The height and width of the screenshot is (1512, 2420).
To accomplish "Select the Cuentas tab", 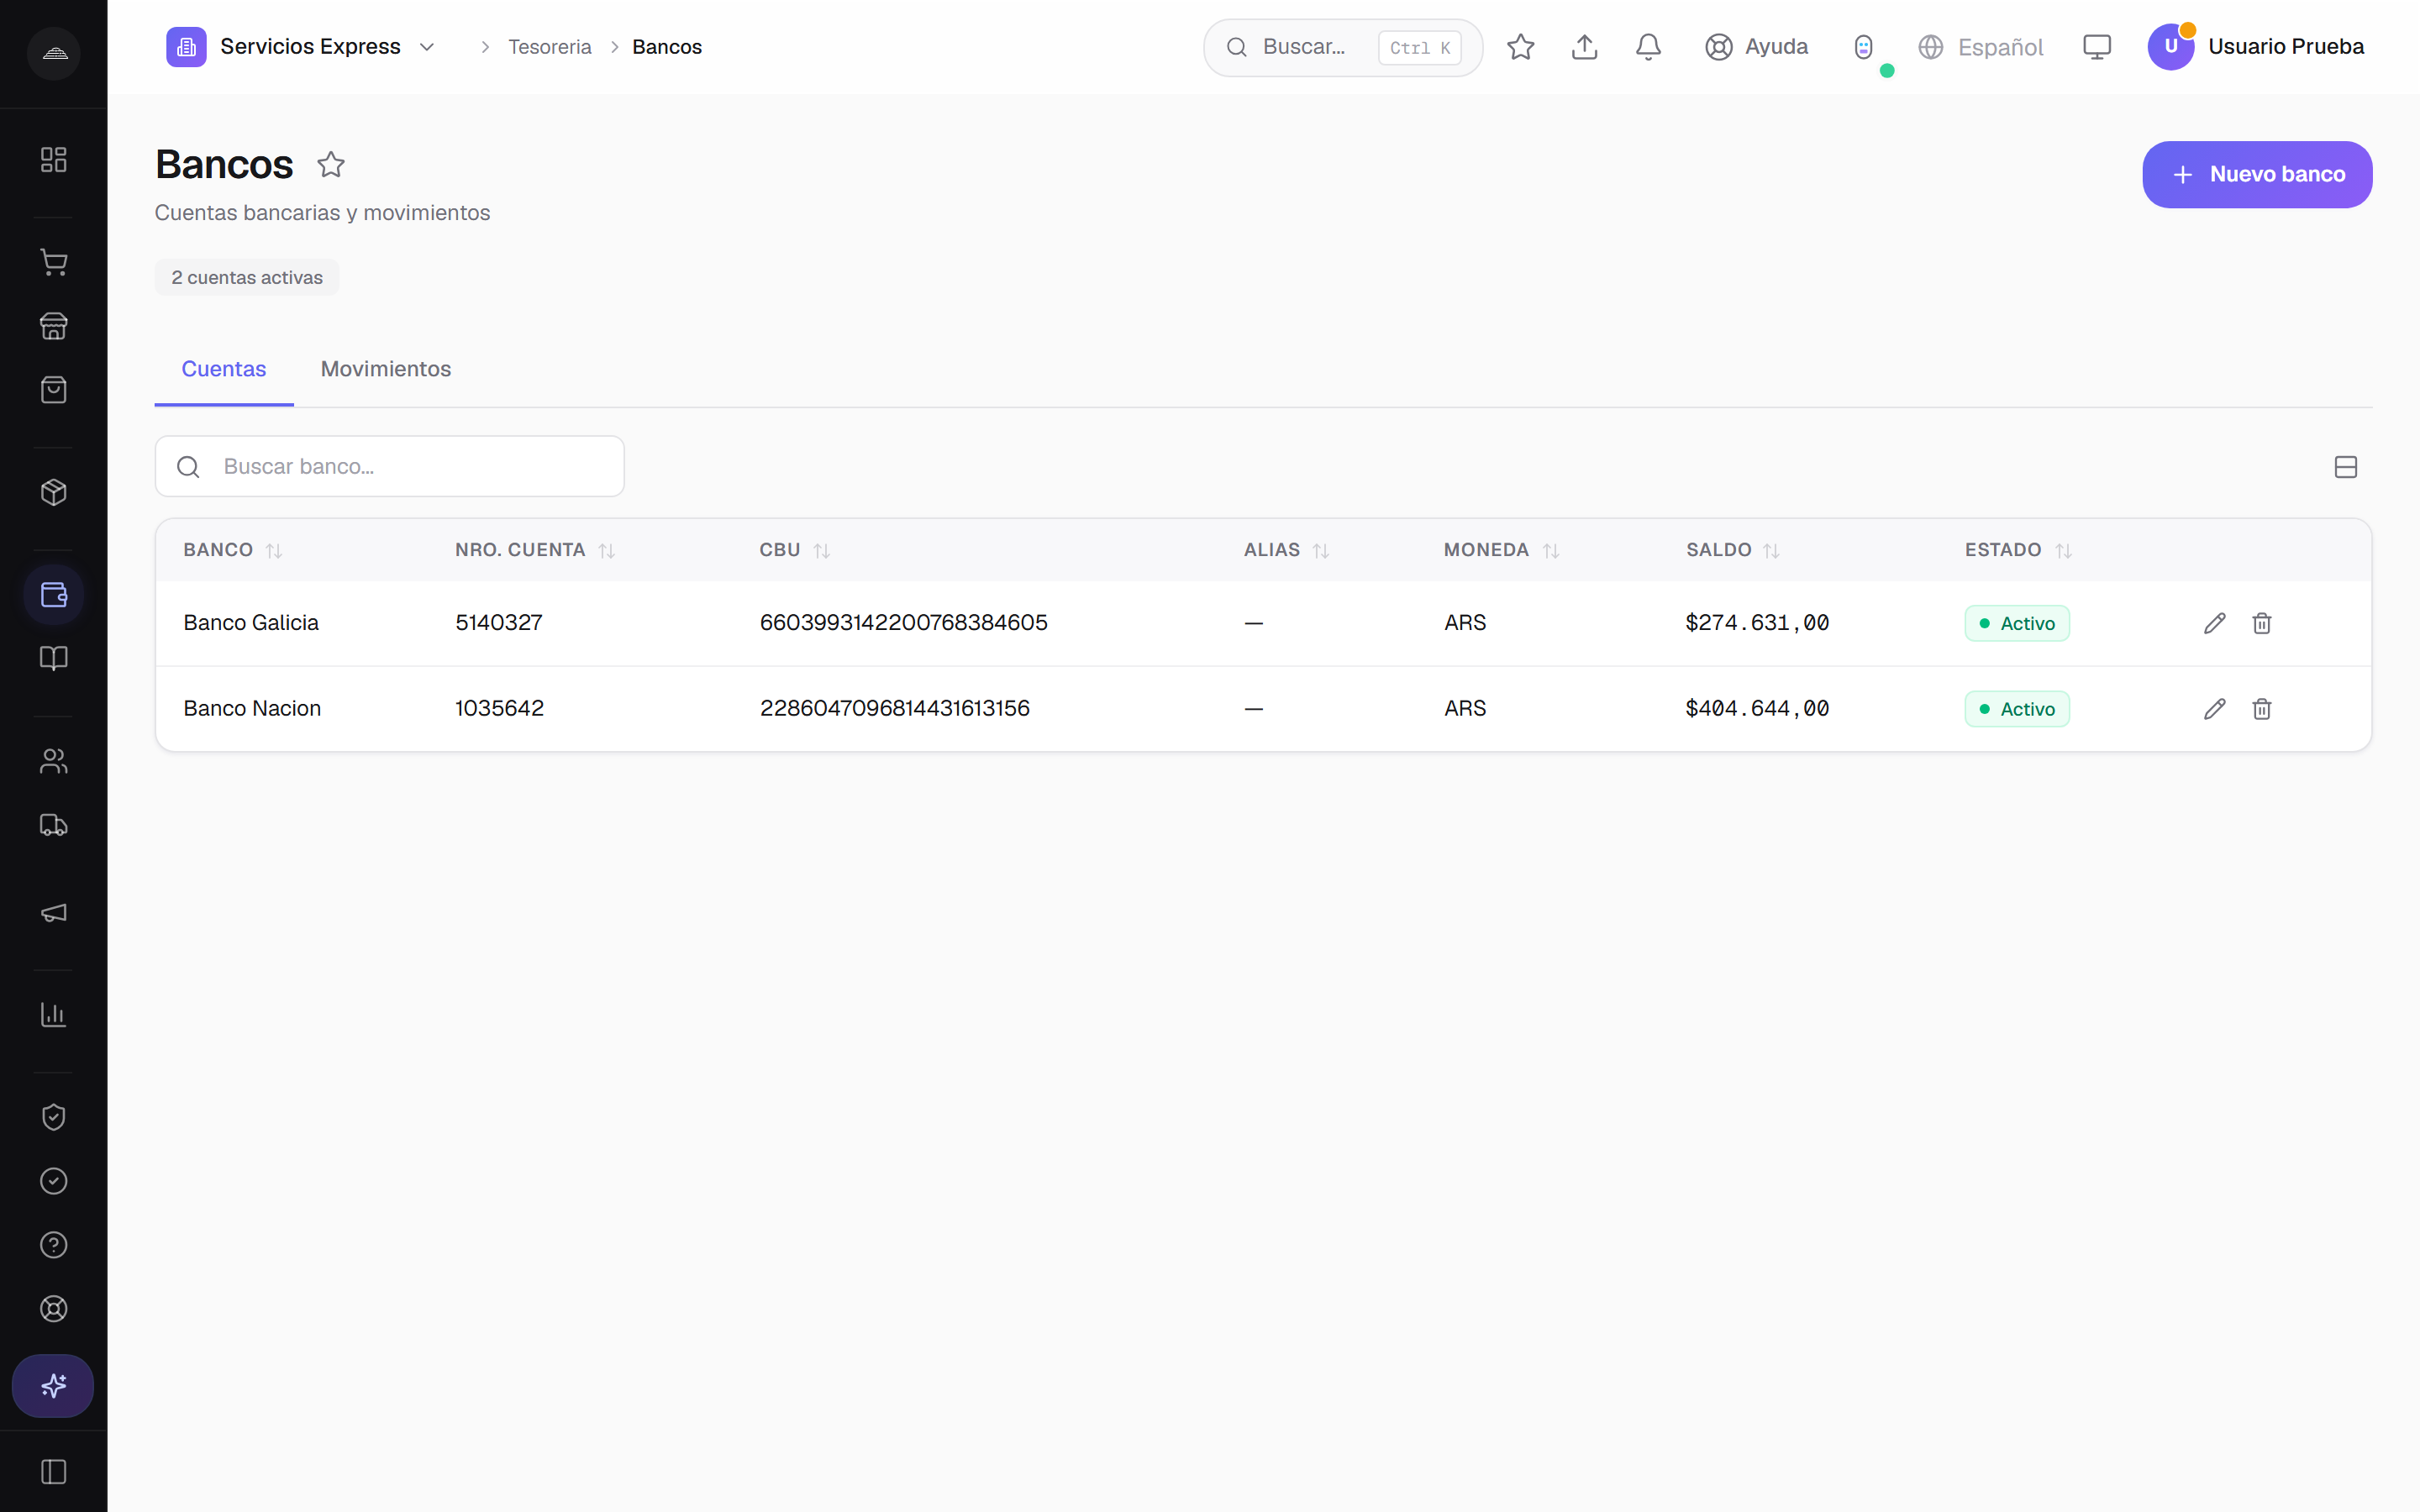I will pos(224,369).
